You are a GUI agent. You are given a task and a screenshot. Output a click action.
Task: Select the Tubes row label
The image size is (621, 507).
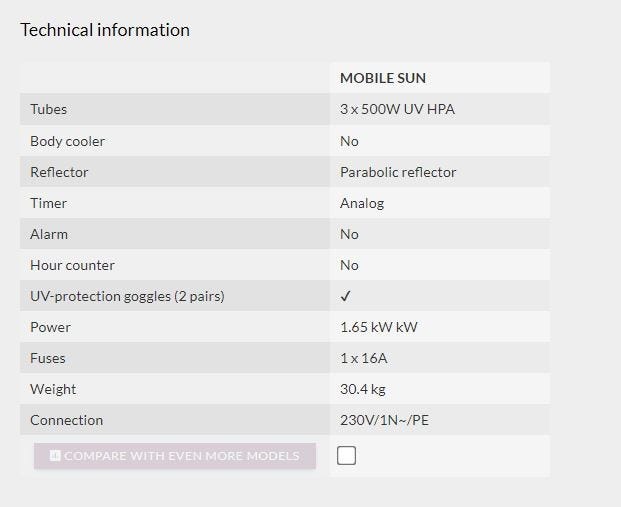tap(49, 109)
